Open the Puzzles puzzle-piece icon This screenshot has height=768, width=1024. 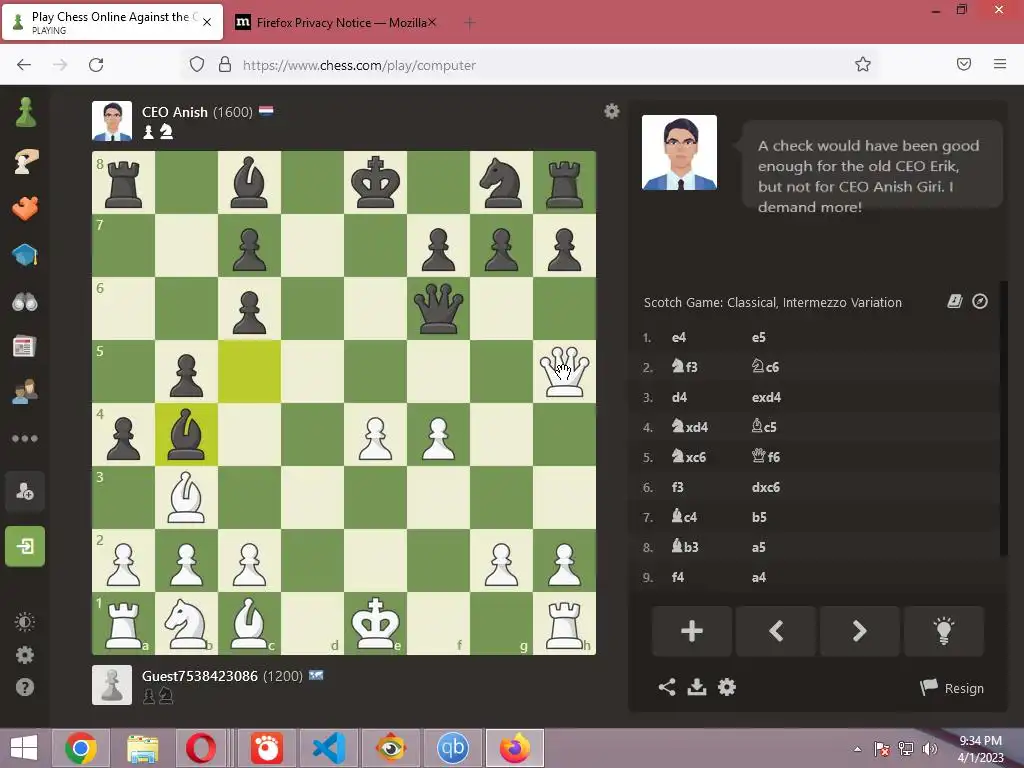point(25,208)
